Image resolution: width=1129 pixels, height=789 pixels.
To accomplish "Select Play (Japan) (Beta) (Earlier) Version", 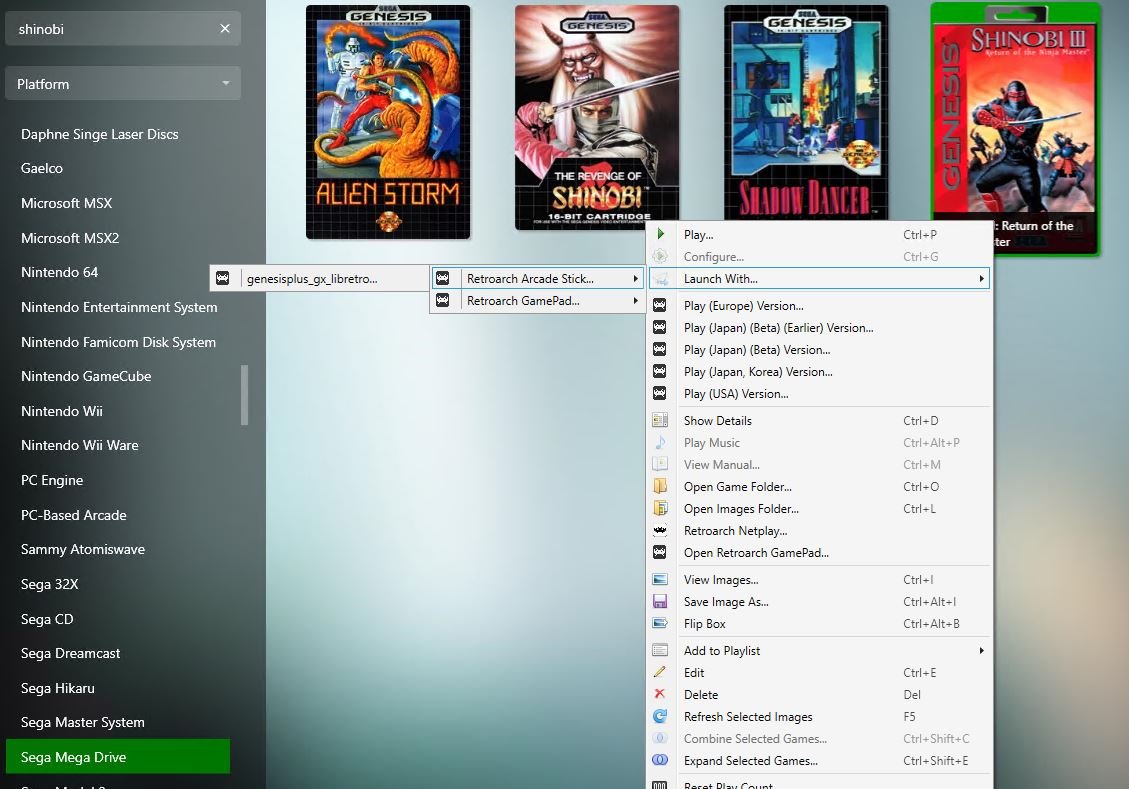I will (x=820, y=328).
